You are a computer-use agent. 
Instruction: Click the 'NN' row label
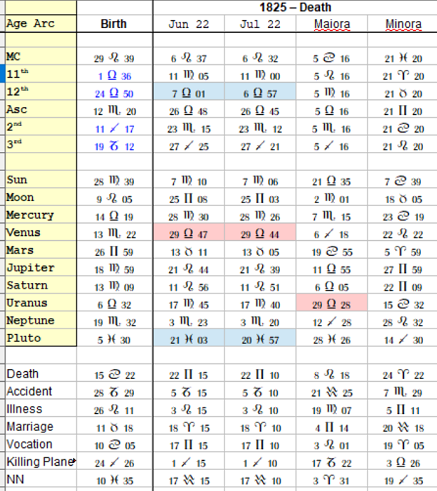tap(15, 479)
